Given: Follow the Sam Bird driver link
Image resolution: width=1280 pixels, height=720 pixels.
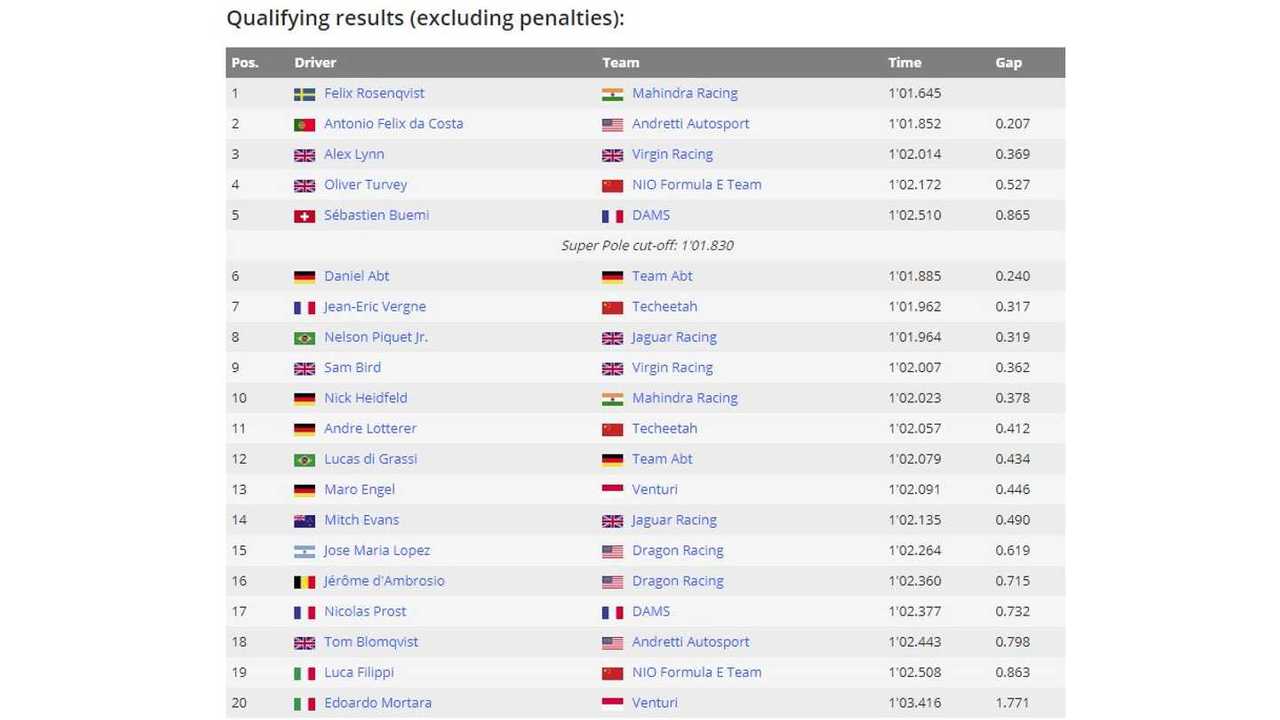Looking at the screenshot, I should (352, 368).
